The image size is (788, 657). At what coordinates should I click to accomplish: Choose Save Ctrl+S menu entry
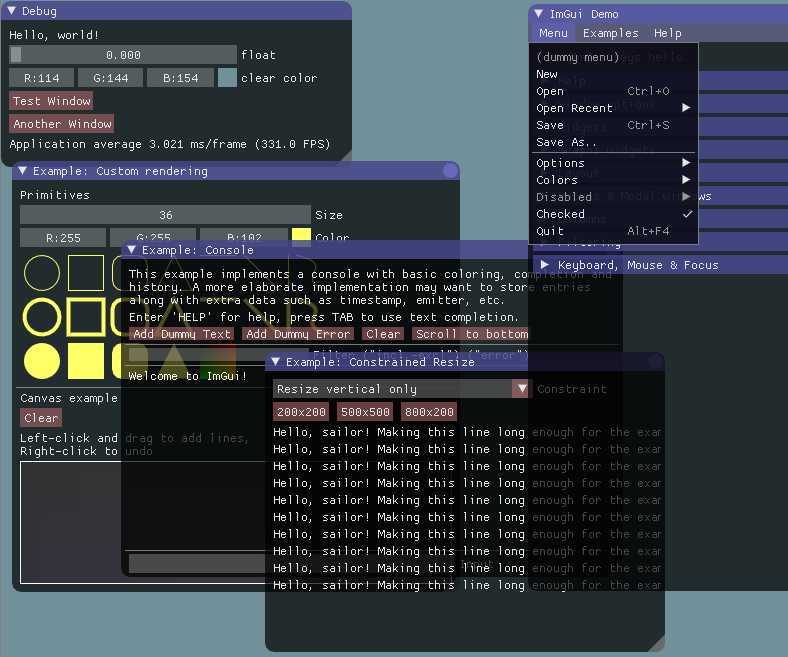(613, 125)
